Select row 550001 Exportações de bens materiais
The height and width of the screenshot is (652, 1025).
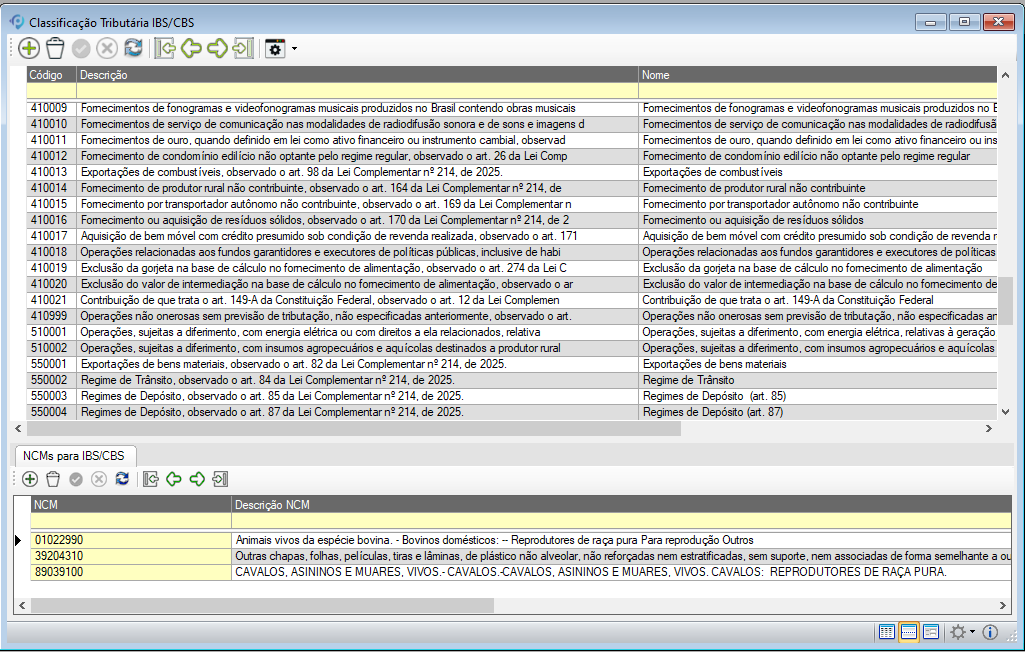click(x=512, y=364)
